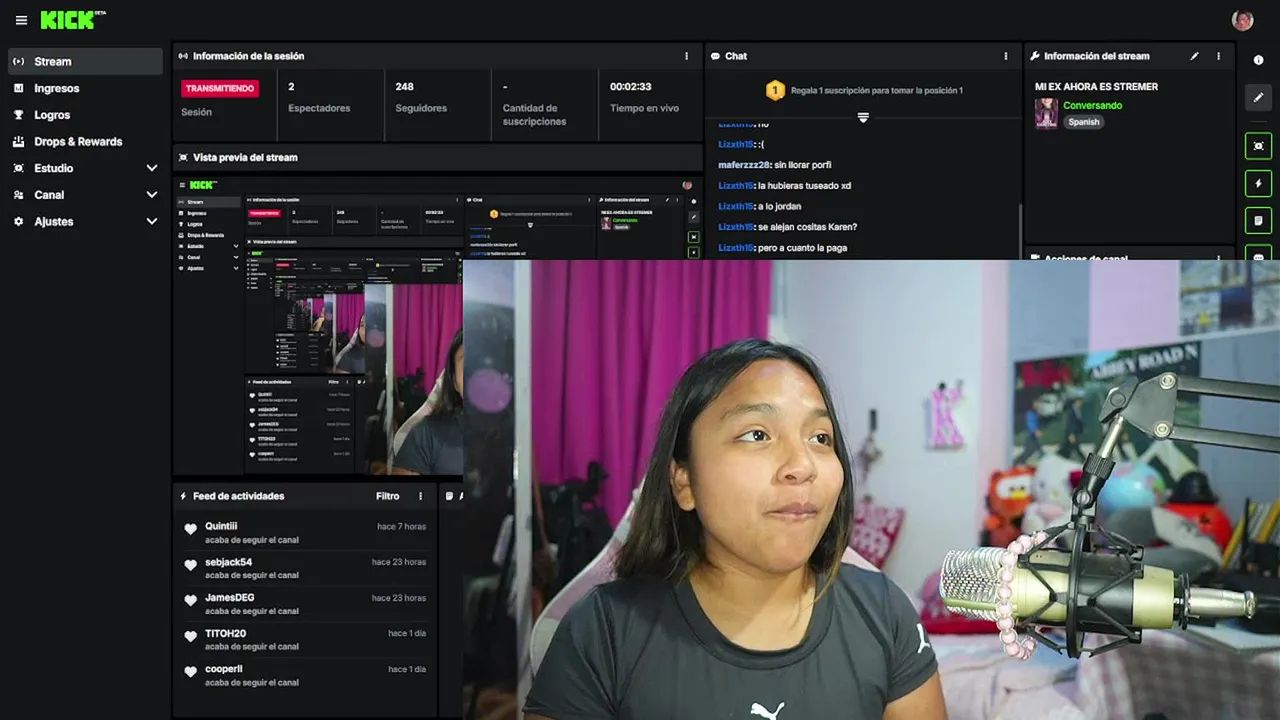The width and height of the screenshot is (1280, 720).
Task: Click the Tiempo en vivo timer
Action: point(631,87)
